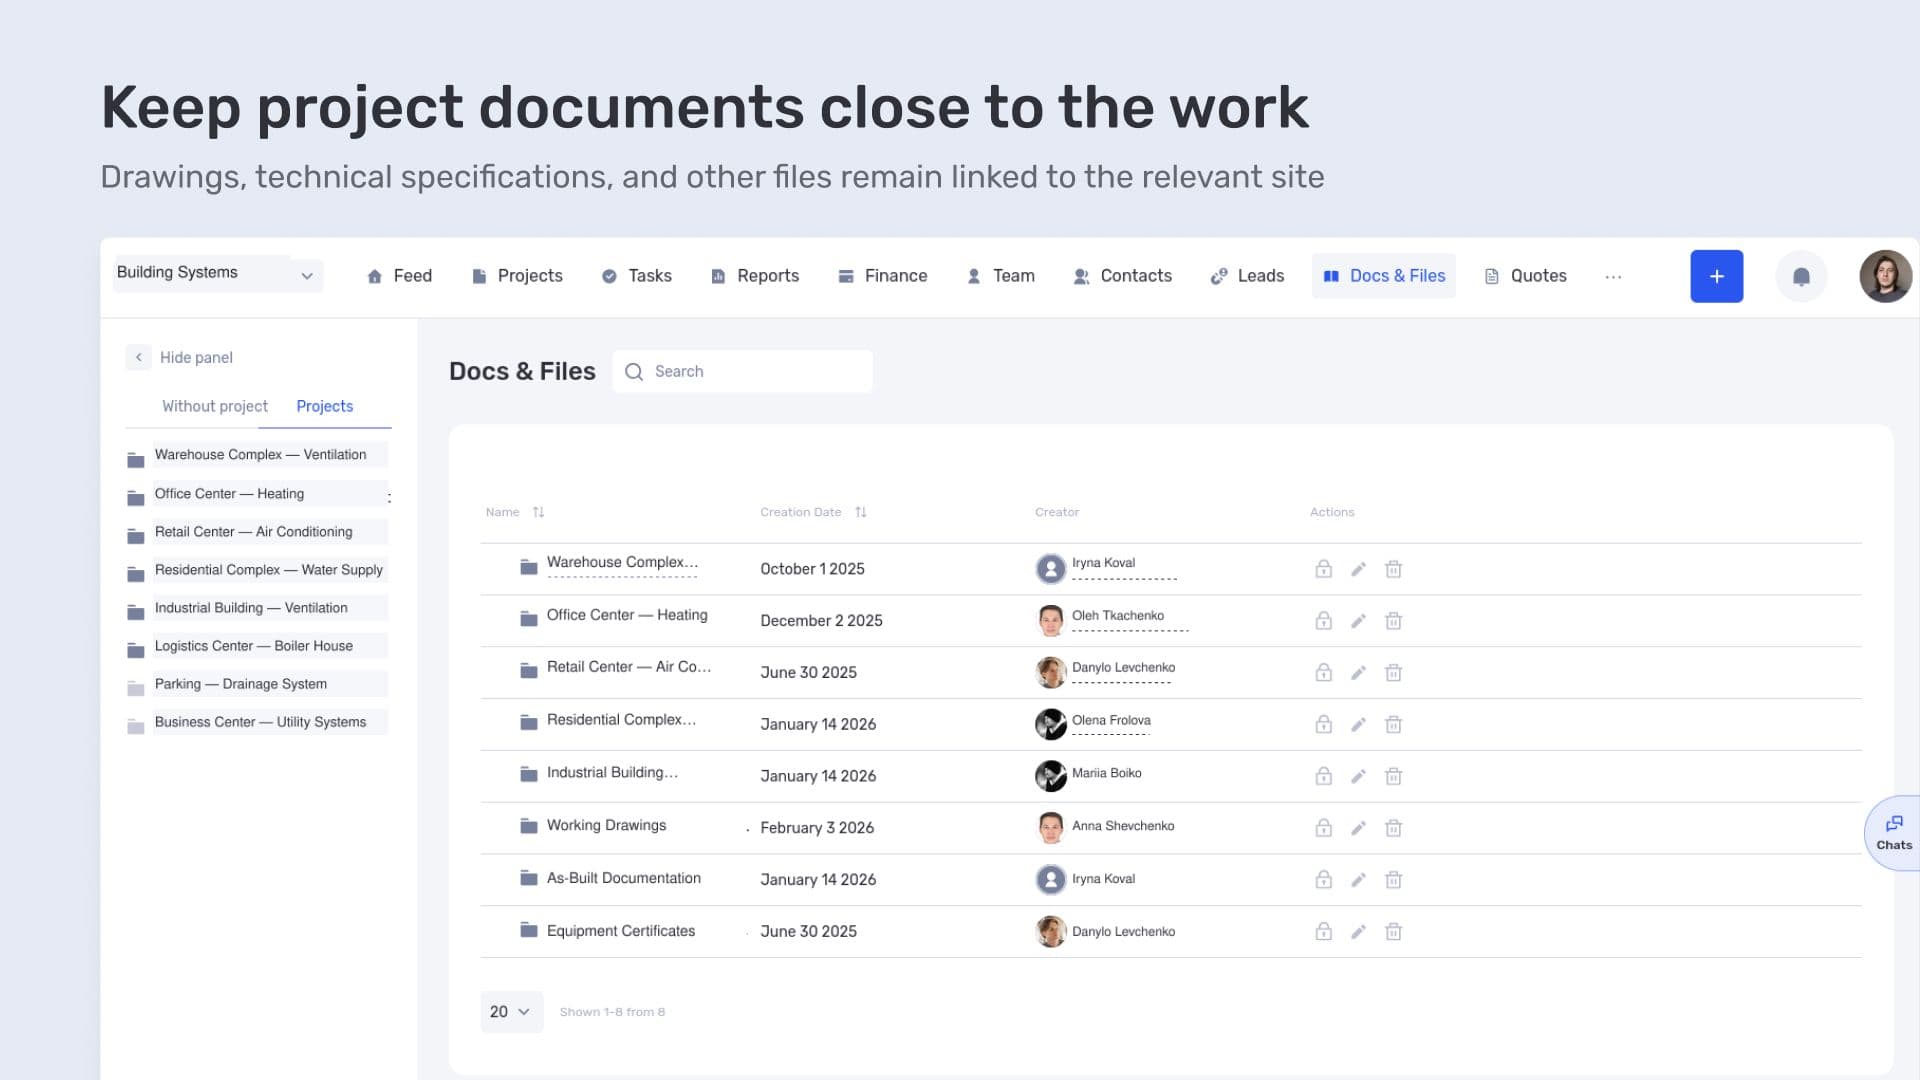Click the February 3 2026 date cell
This screenshot has width=1920, height=1080.
pos(817,828)
